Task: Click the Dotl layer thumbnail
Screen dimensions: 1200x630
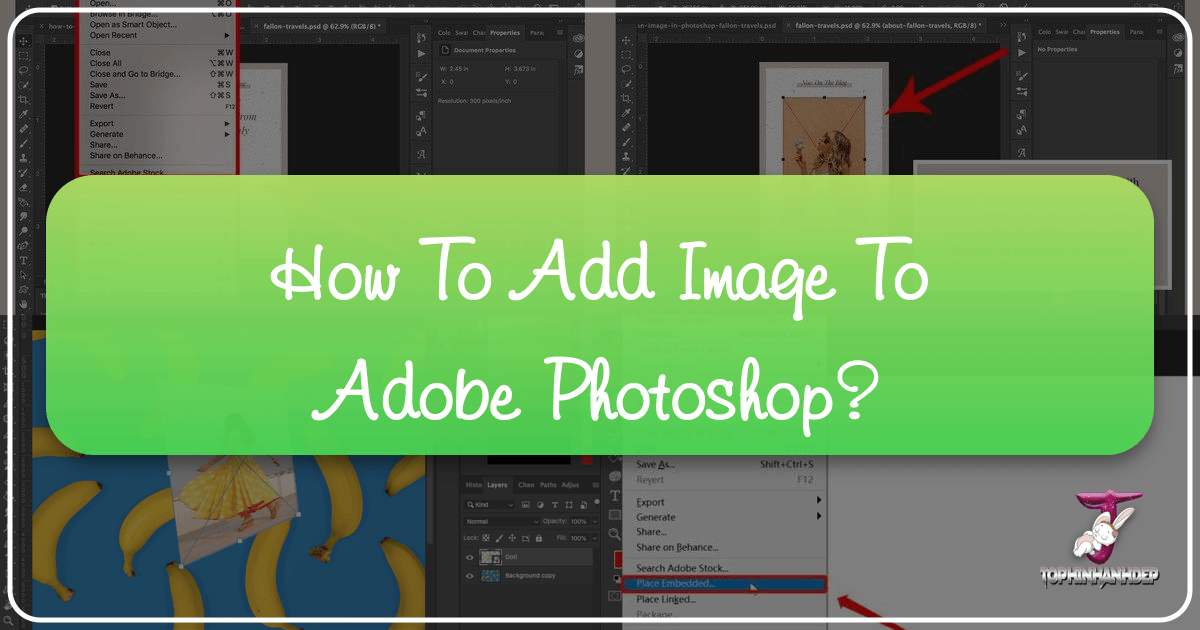Action: pos(489,557)
